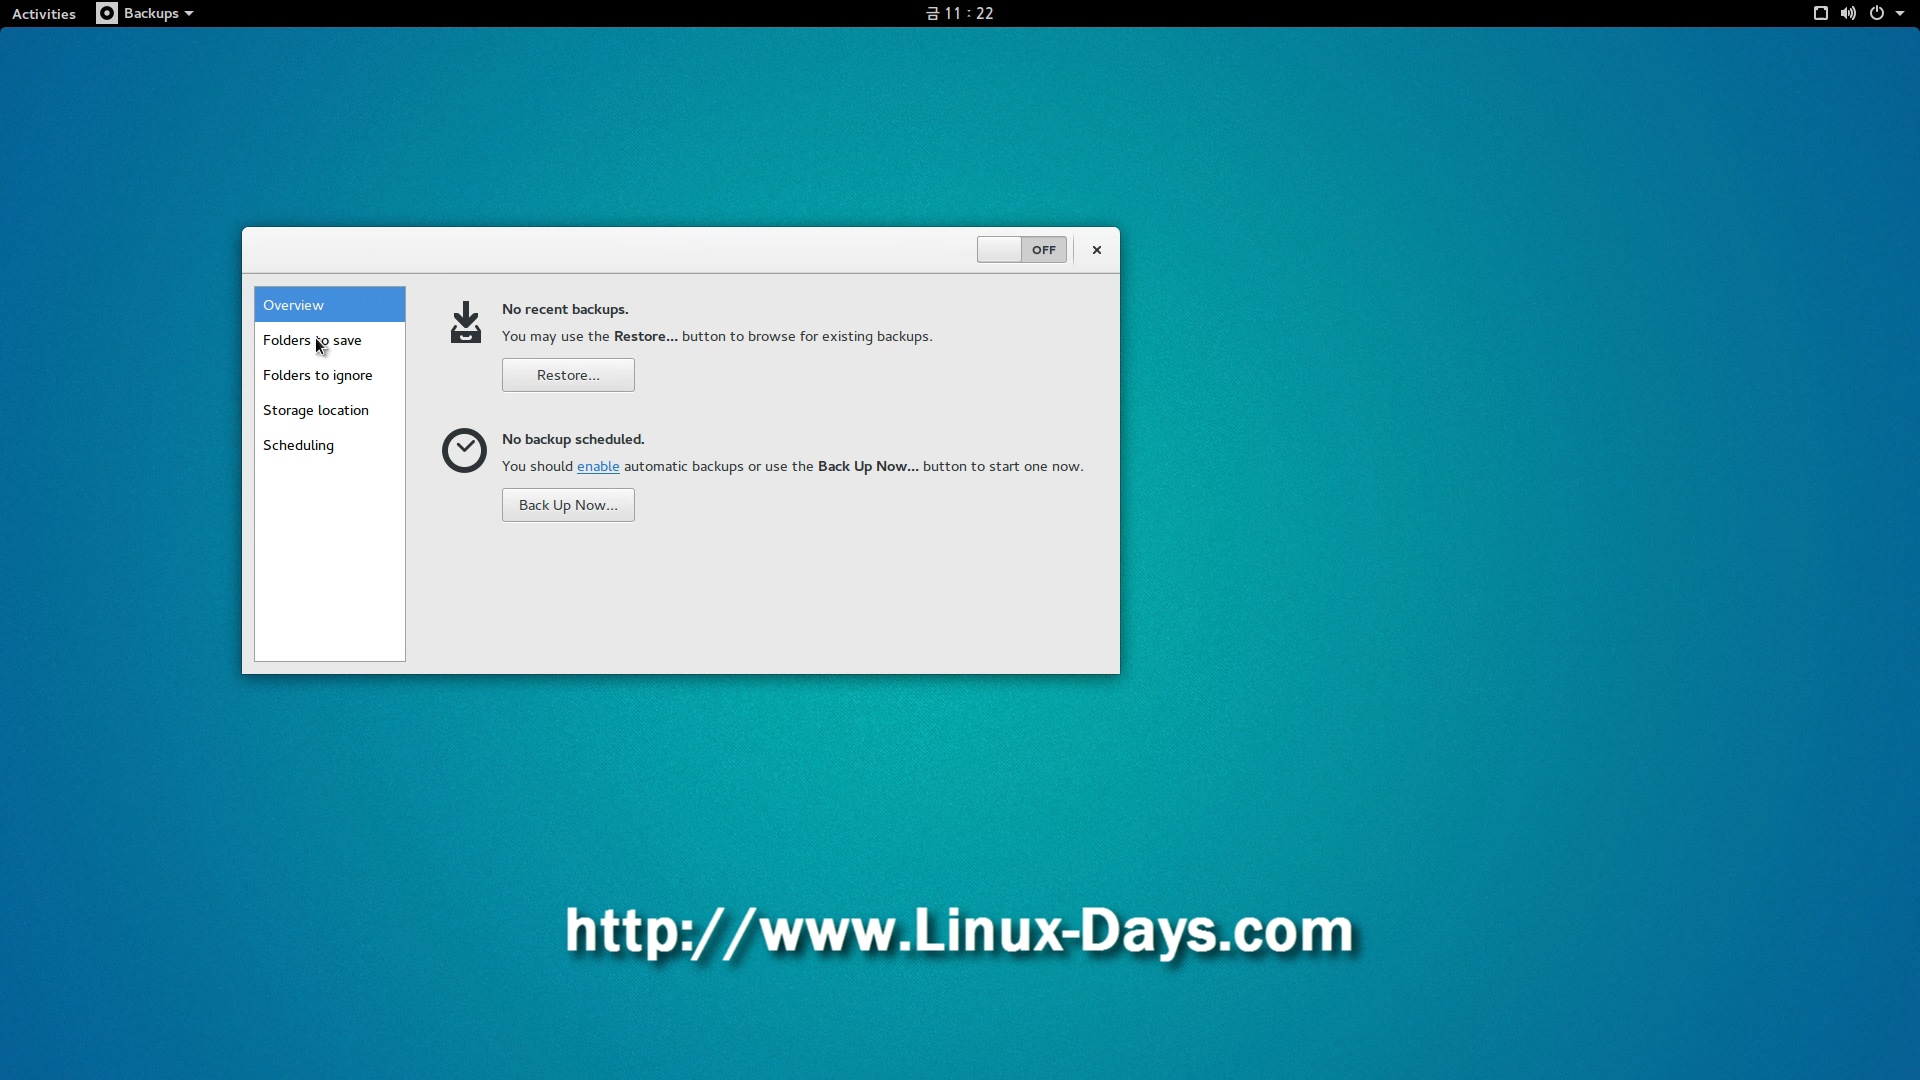Close the Backups window with X
The height and width of the screenshot is (1080, 1920).
tap(1097, 250)
